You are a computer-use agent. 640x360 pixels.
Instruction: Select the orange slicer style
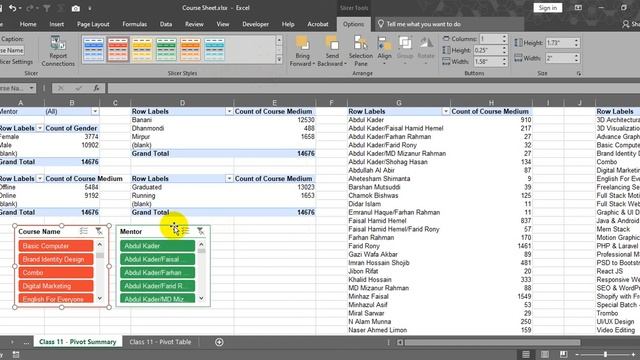tap(190, 49)
